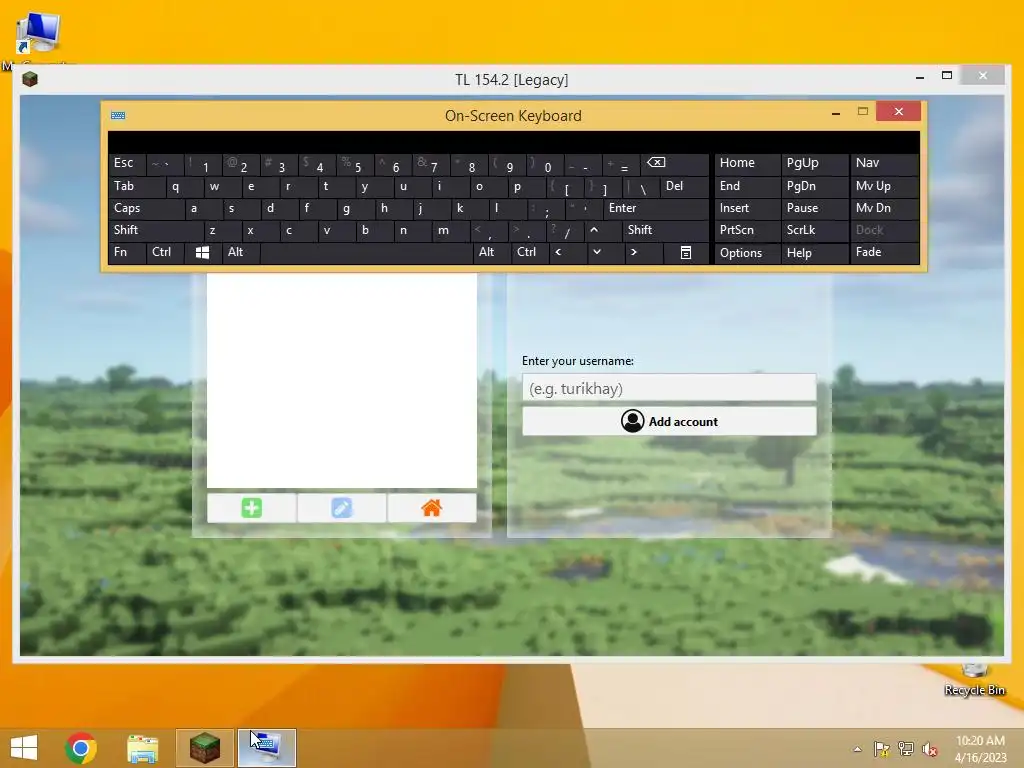Click the taskbar clock showing 10:20 AM
1024x768 pixels.
coord(980,748)
